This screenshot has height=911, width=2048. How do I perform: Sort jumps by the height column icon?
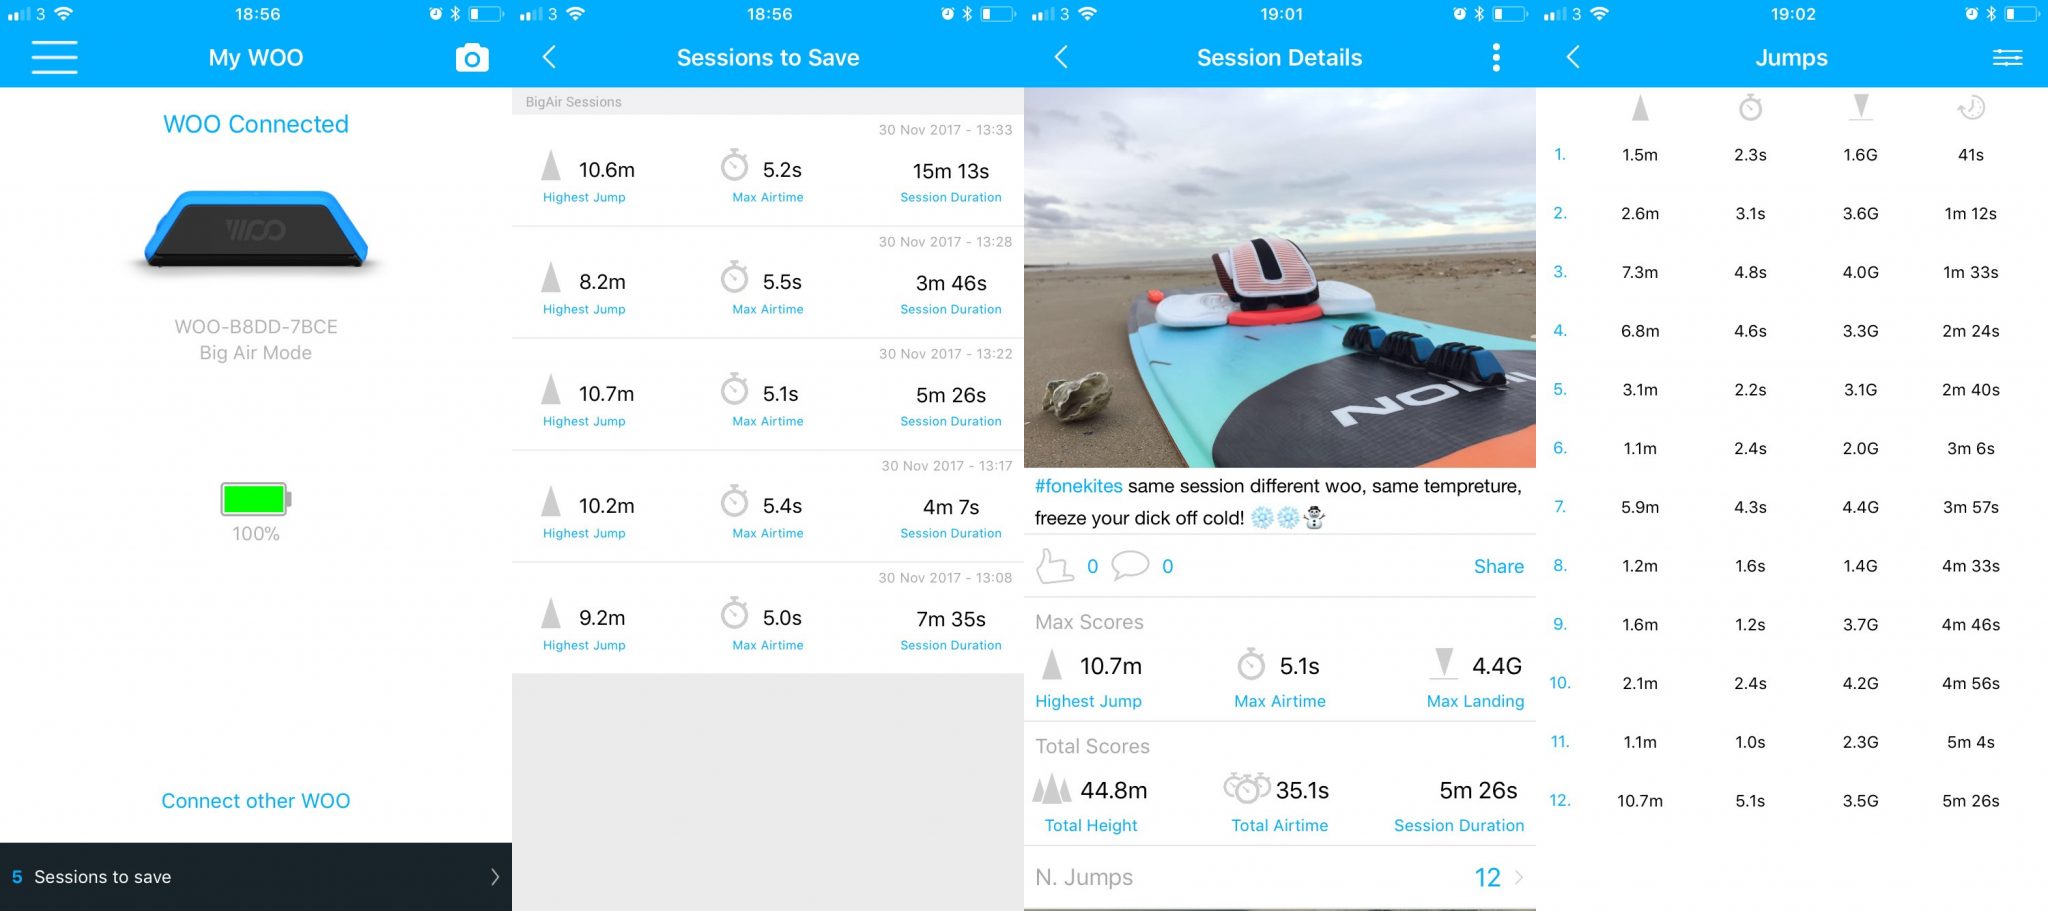coord(1640,108)
